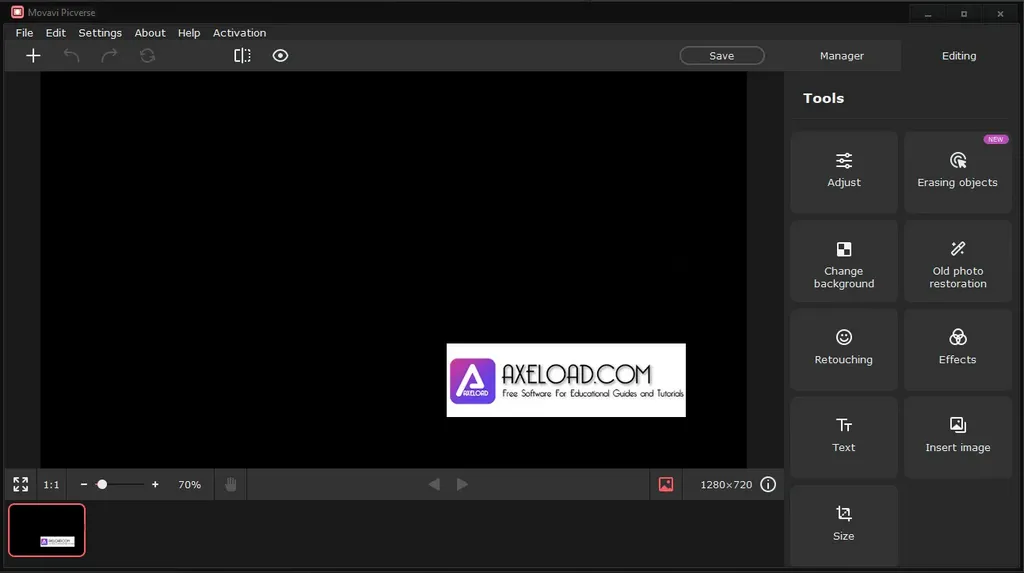1024x573 pixels.
Task: Open the Old photo restoration tool
Action: tap(957, 261)
